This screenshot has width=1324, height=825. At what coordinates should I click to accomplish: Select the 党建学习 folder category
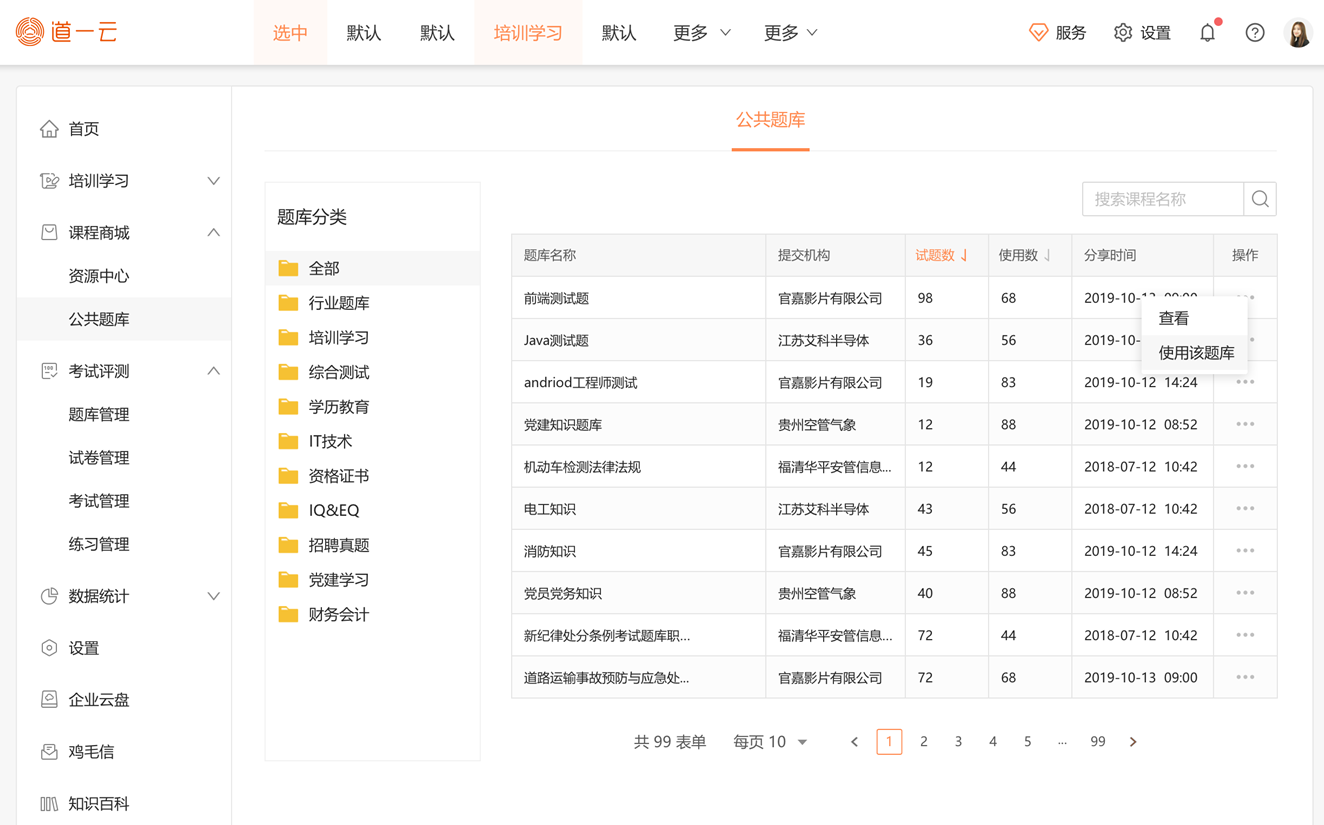(372, 580)
